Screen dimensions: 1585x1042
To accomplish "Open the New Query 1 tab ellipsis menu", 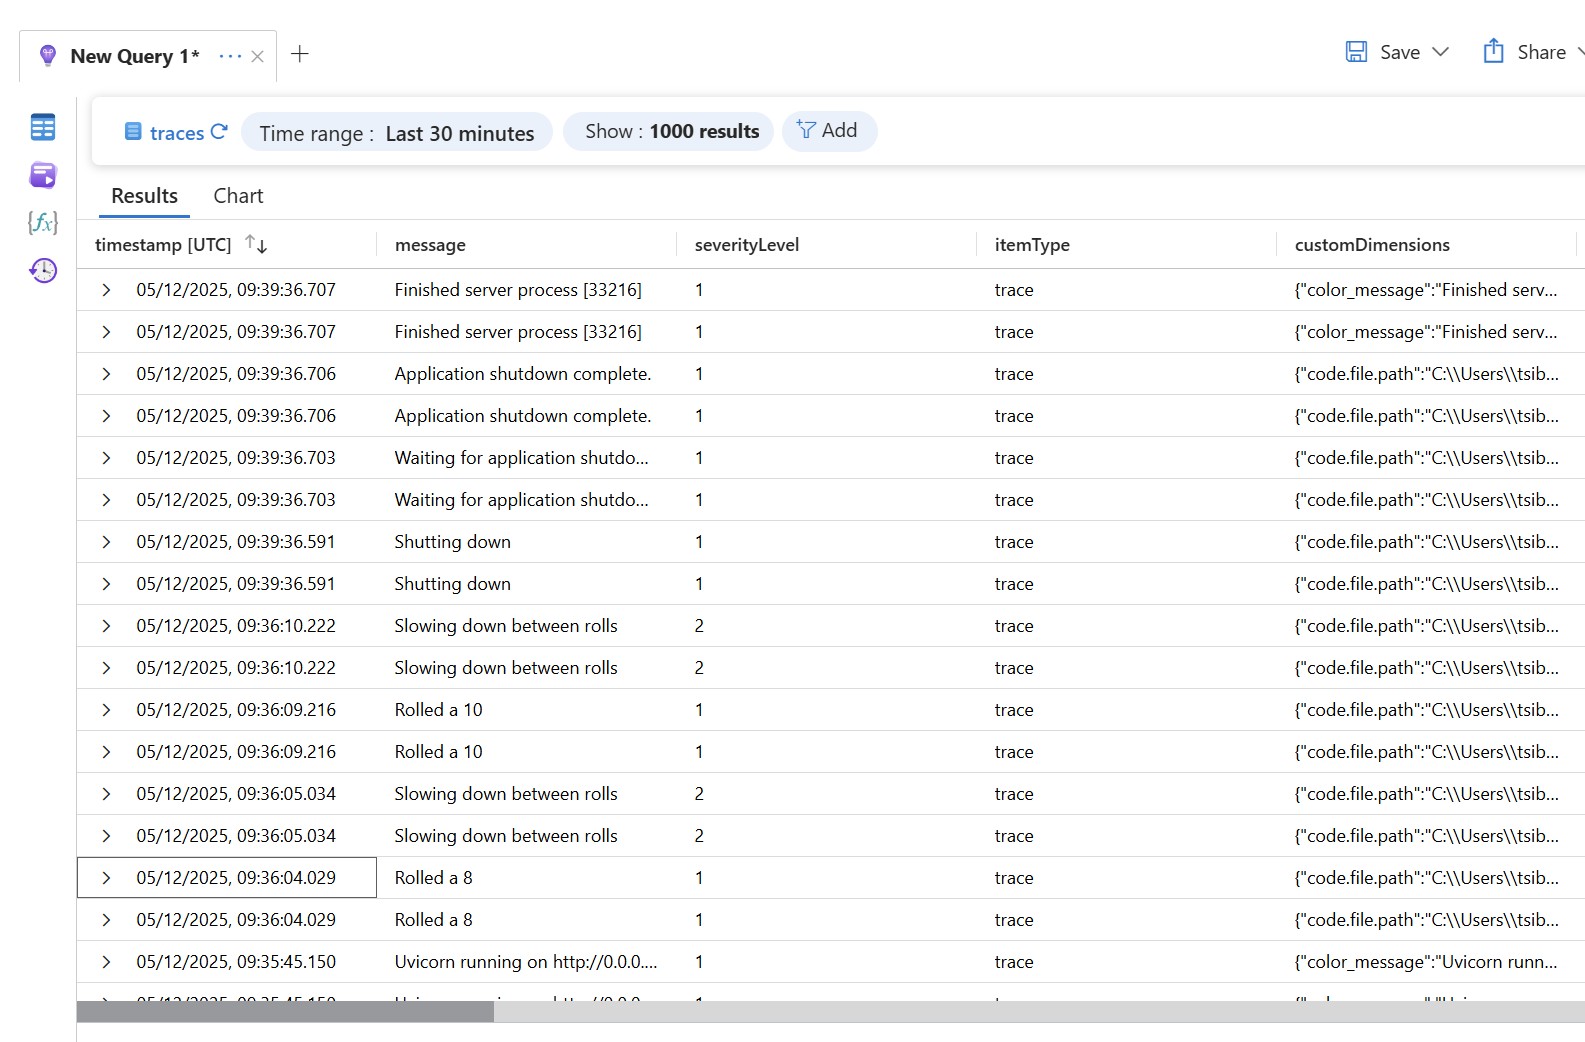I will pyautogui.click(x=230, y=56).
